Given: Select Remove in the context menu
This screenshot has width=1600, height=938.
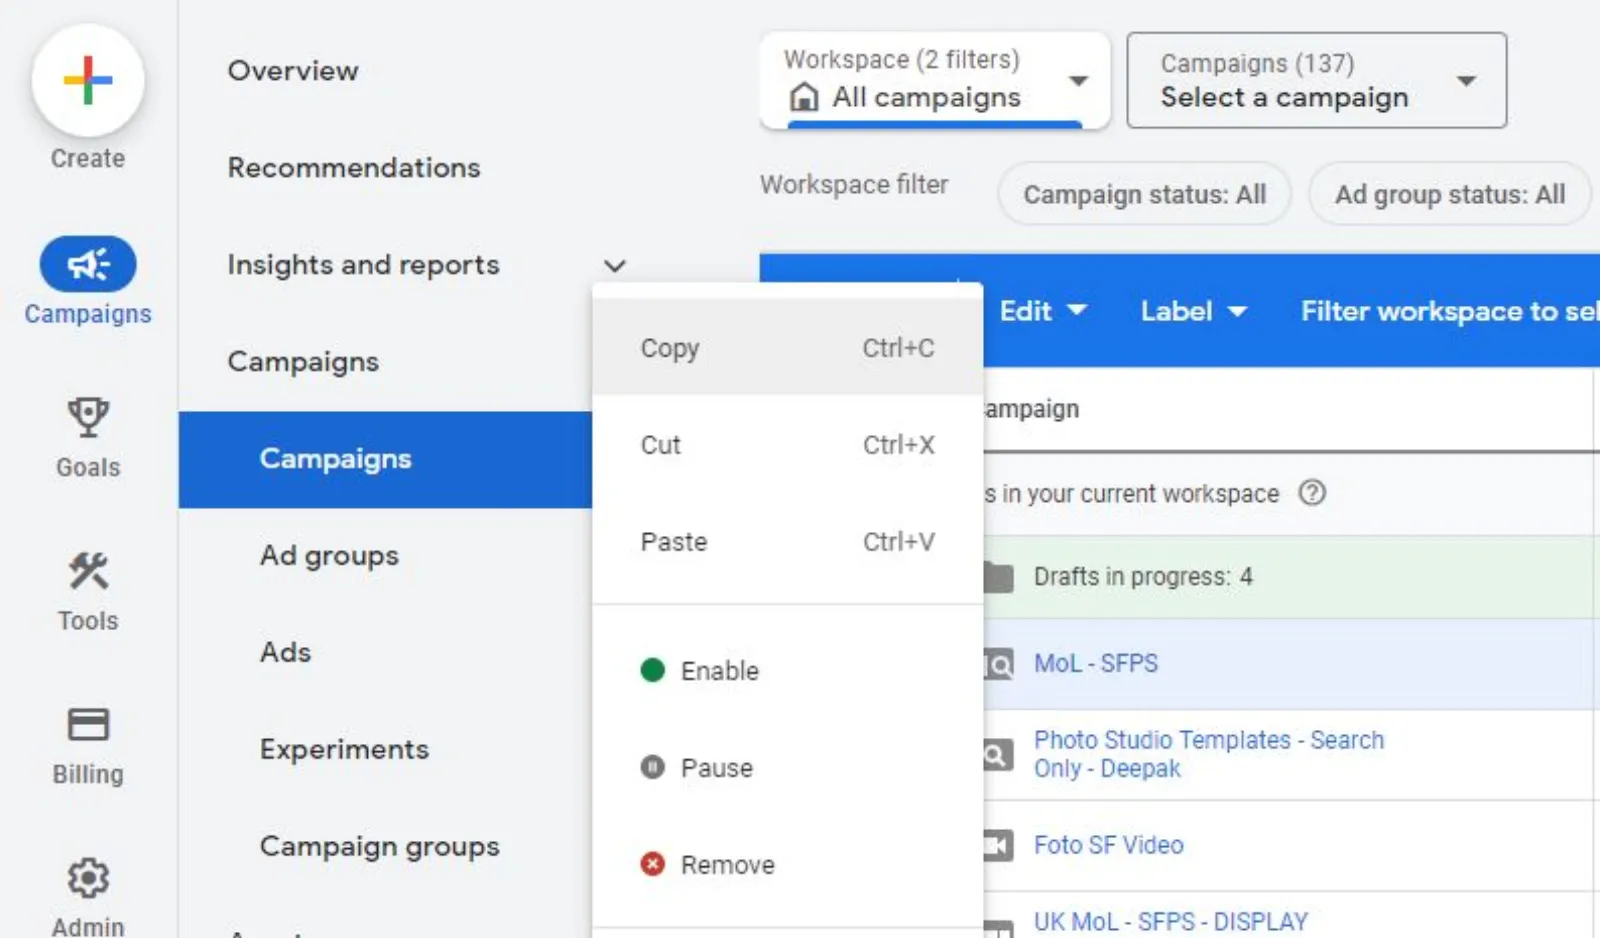Looking at the screenshot, I should click(788, 864).
